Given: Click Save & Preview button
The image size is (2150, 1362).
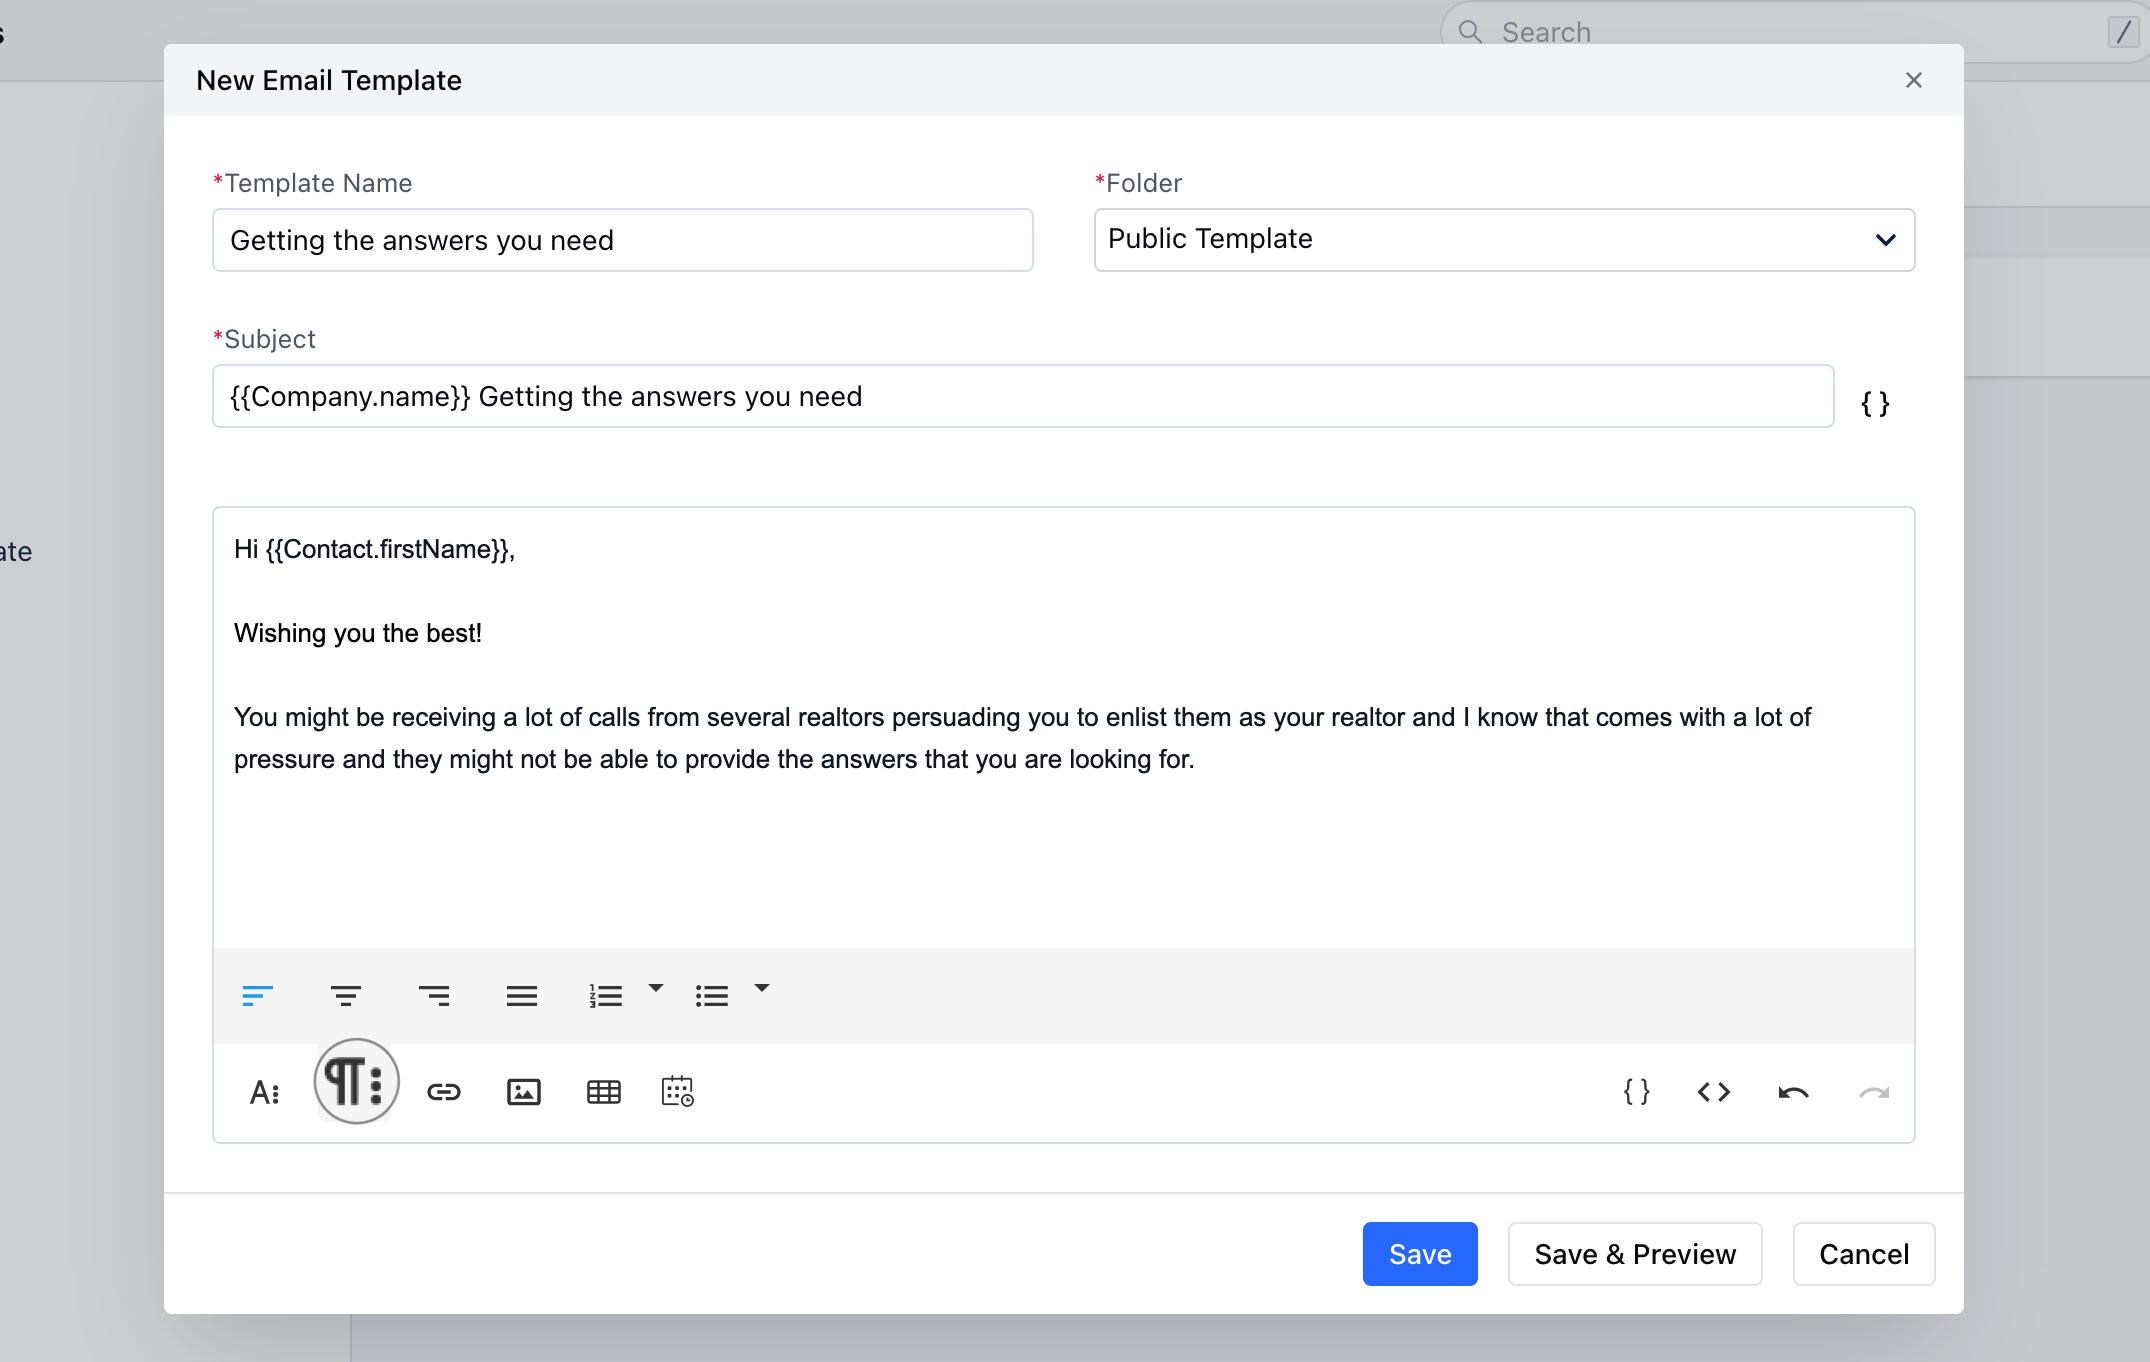Looking at the screenshot, I should [1634, 1254].
